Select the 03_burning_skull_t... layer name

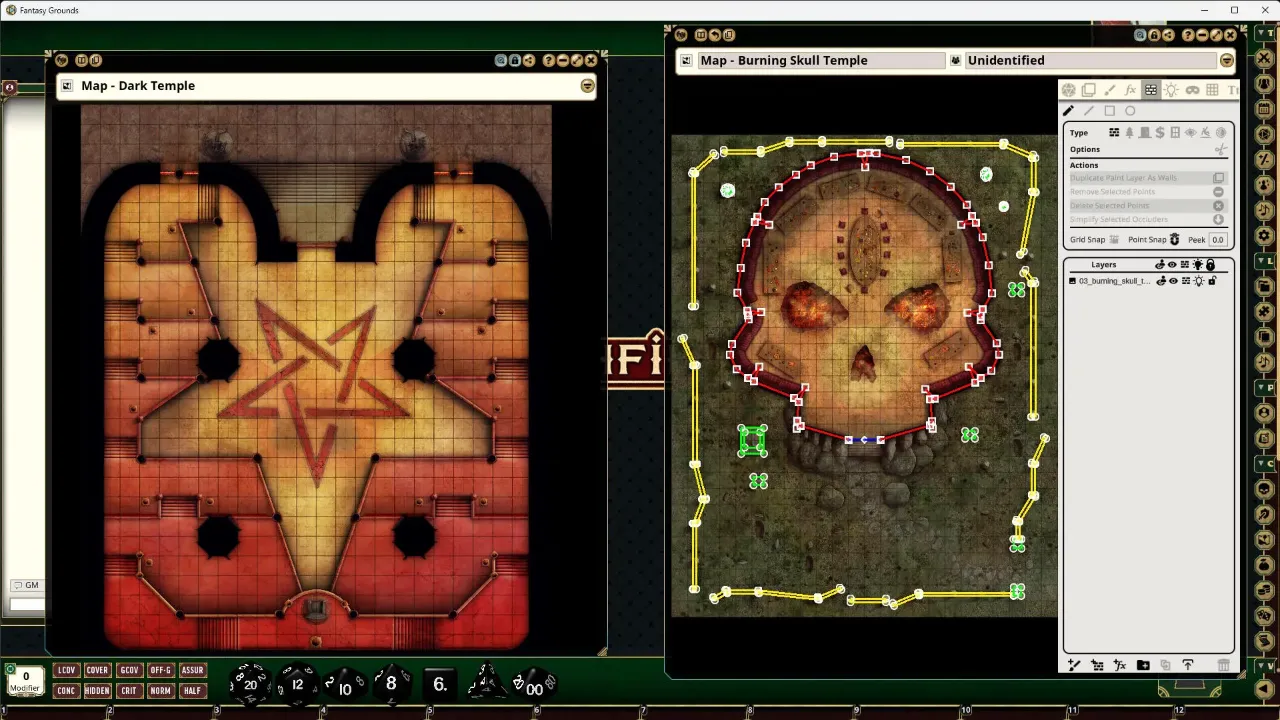[x=1115, y=281]
